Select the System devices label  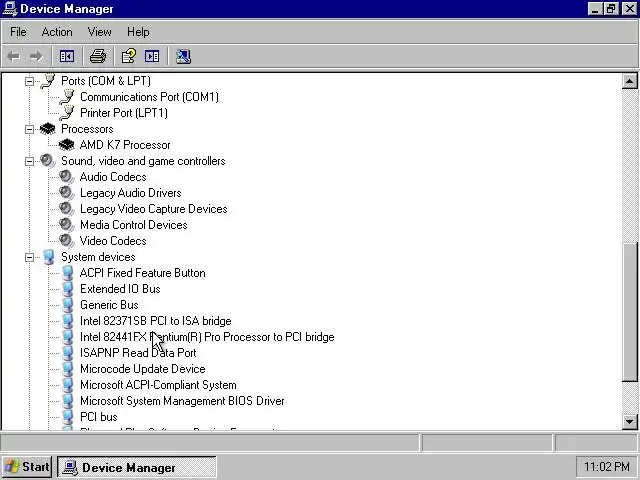[x=98, y=257]
